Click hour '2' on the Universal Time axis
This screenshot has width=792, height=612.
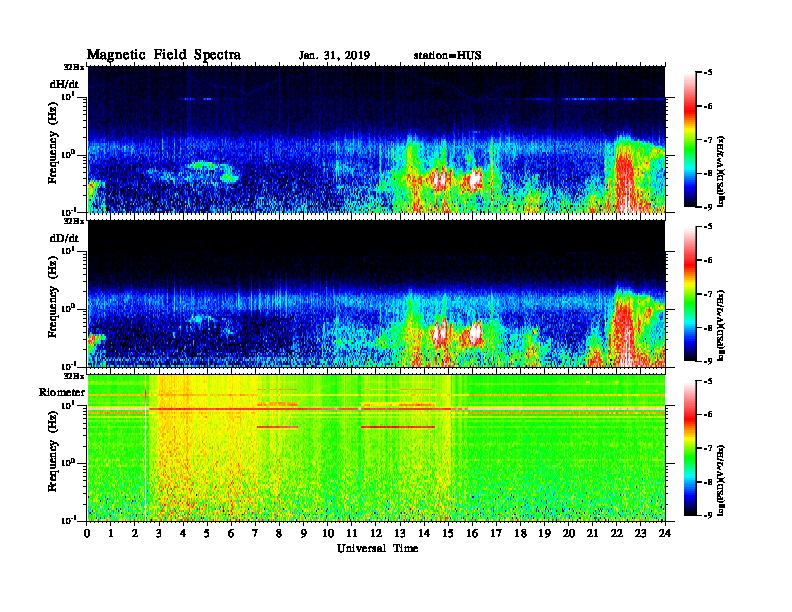click(x=135, y=533)
